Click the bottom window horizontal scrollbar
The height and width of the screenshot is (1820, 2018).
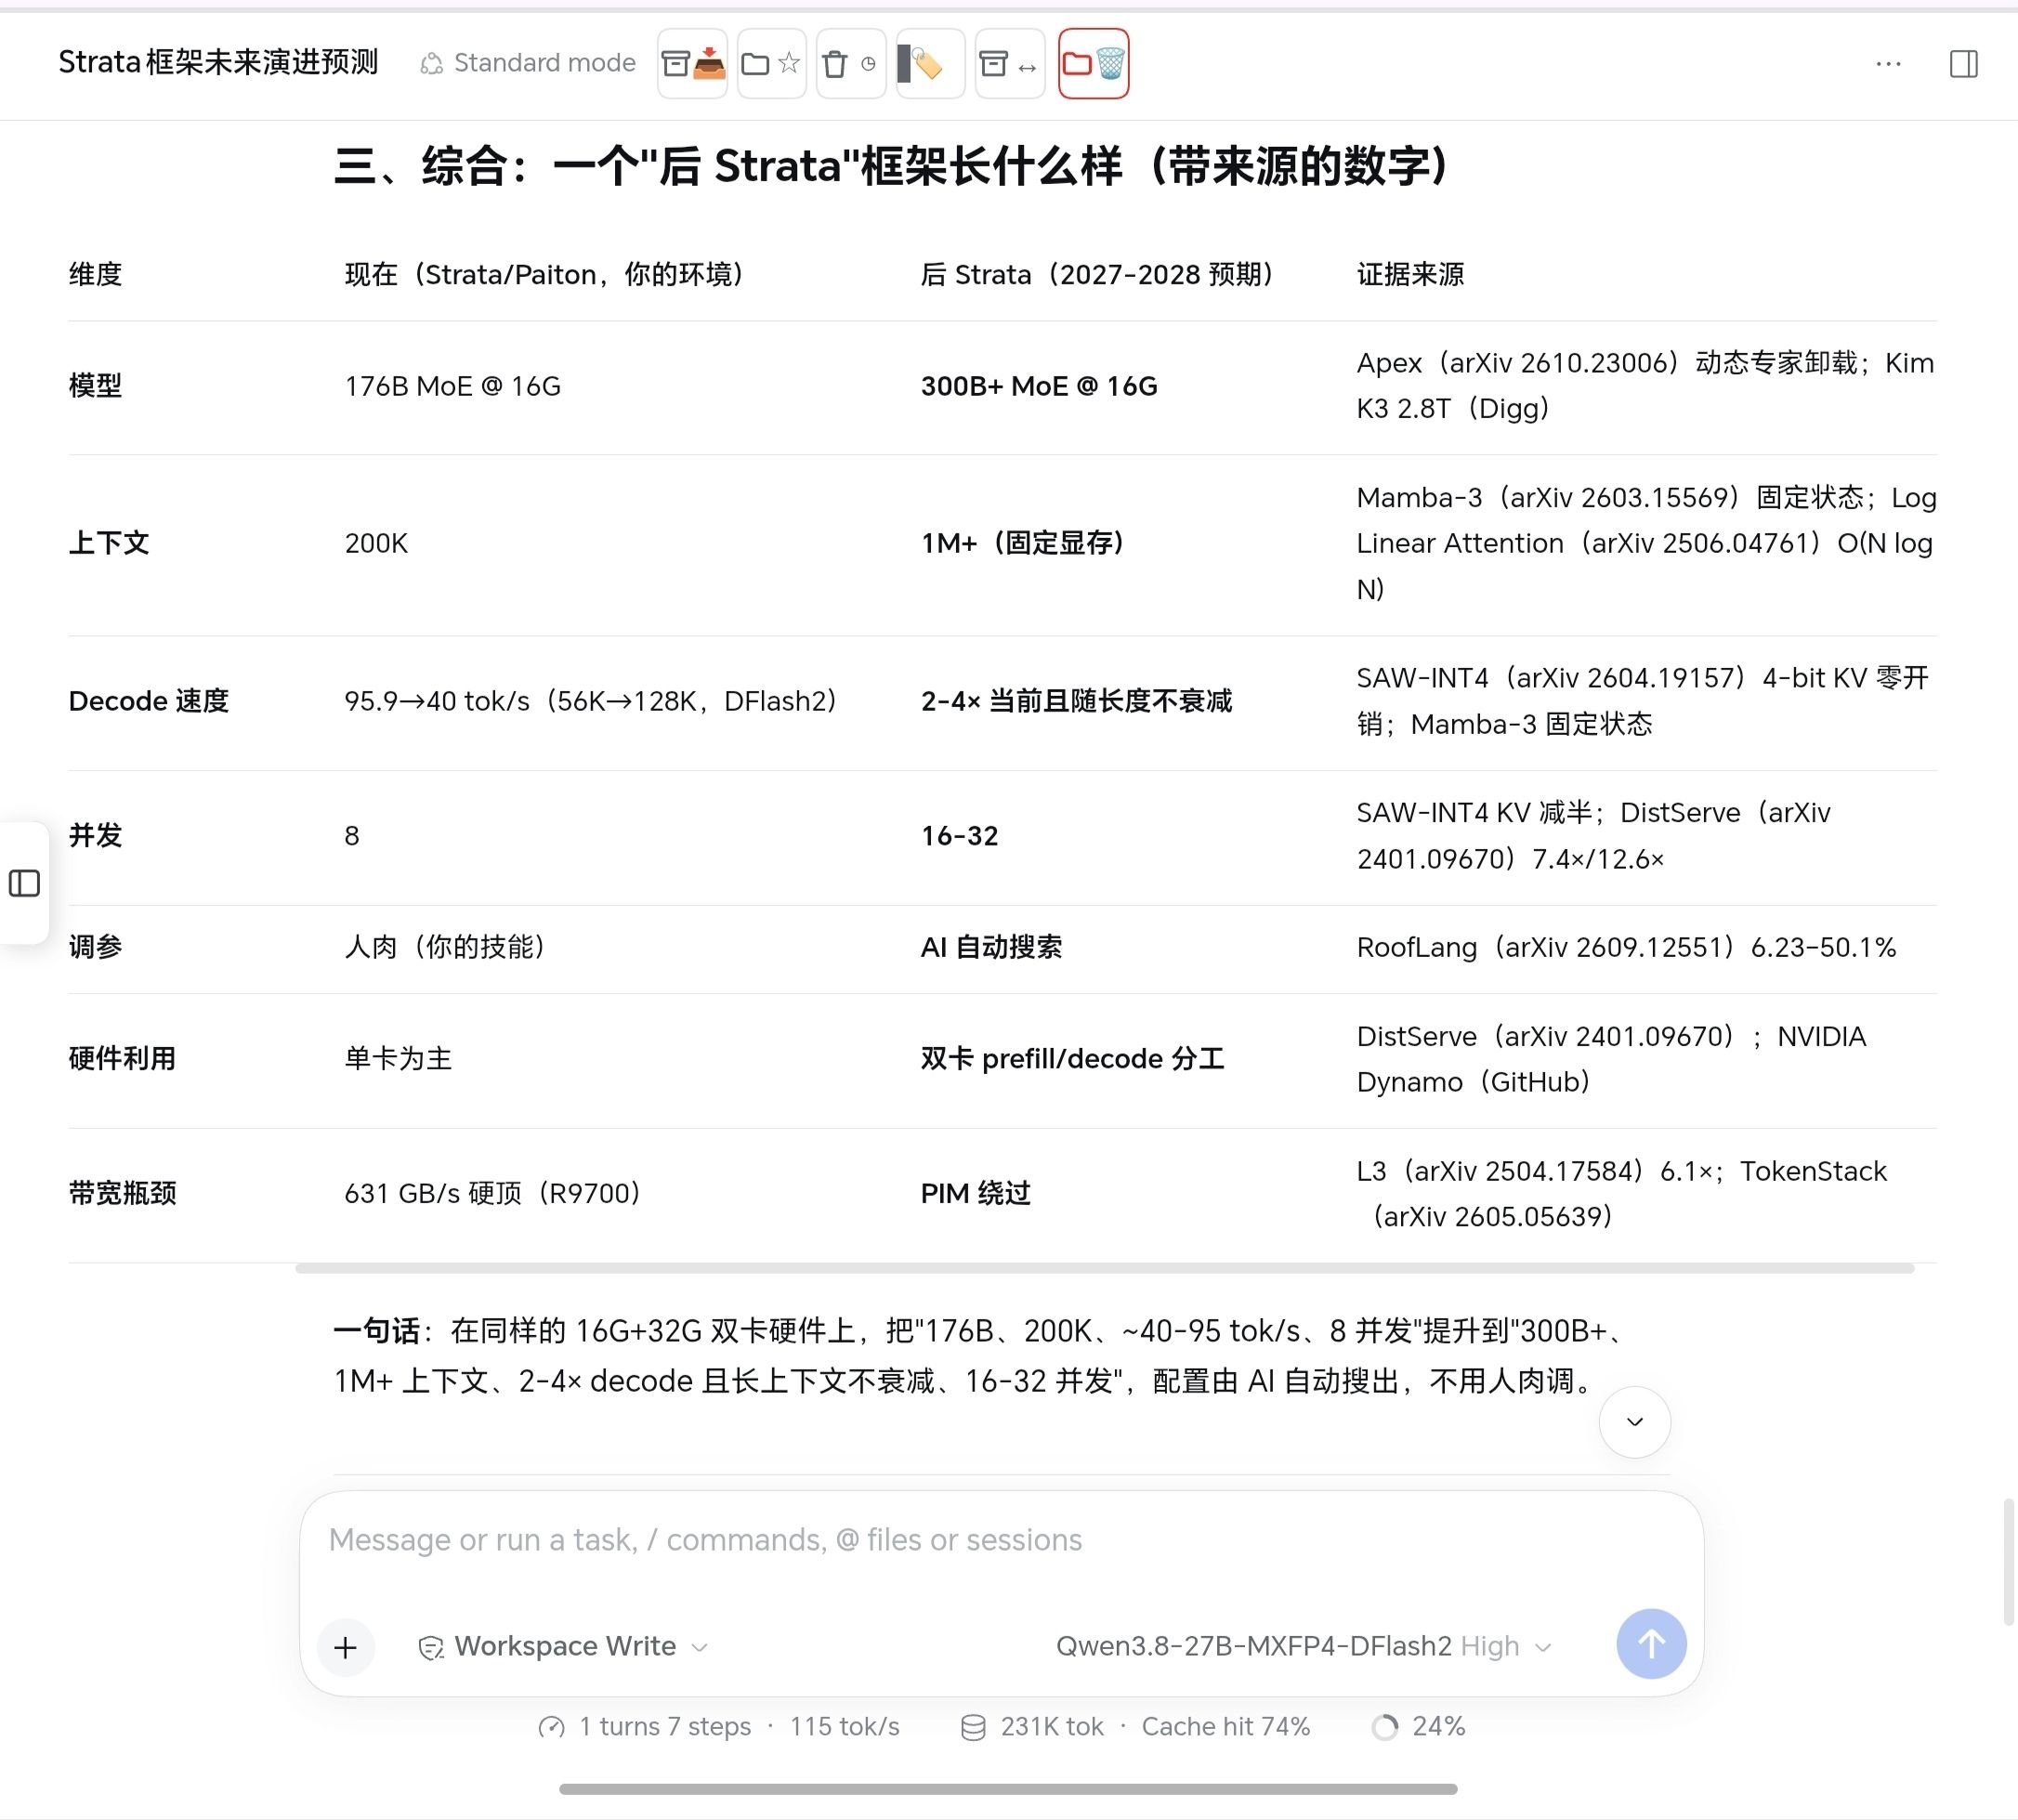(x=1008, y=1789)
